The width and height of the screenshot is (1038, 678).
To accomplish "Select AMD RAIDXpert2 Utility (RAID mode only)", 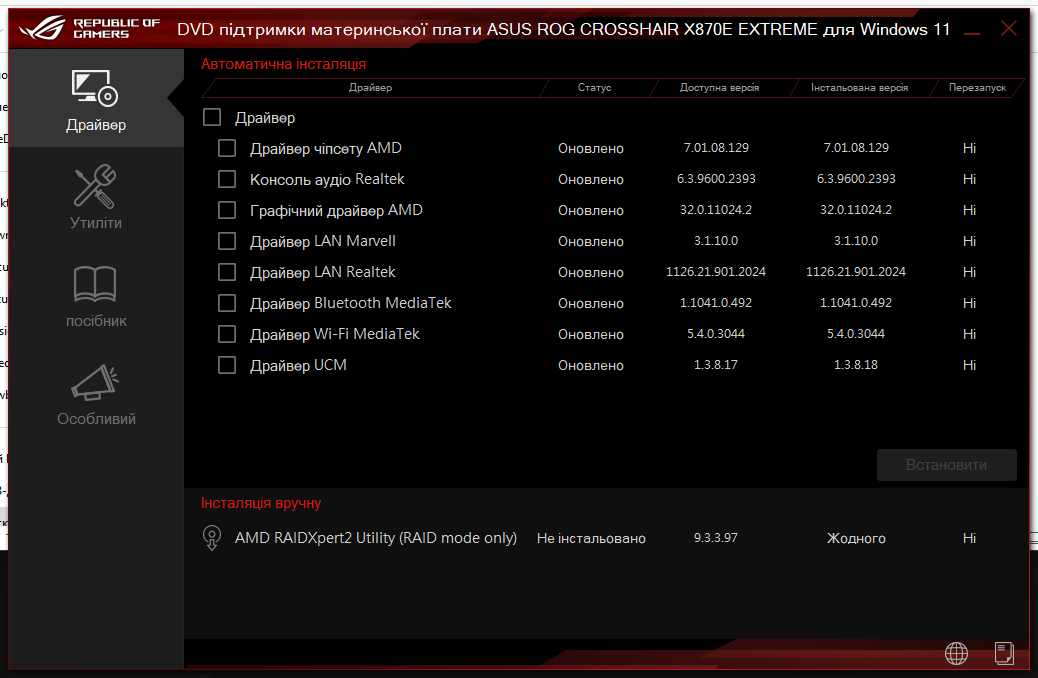I will (376, 538).
